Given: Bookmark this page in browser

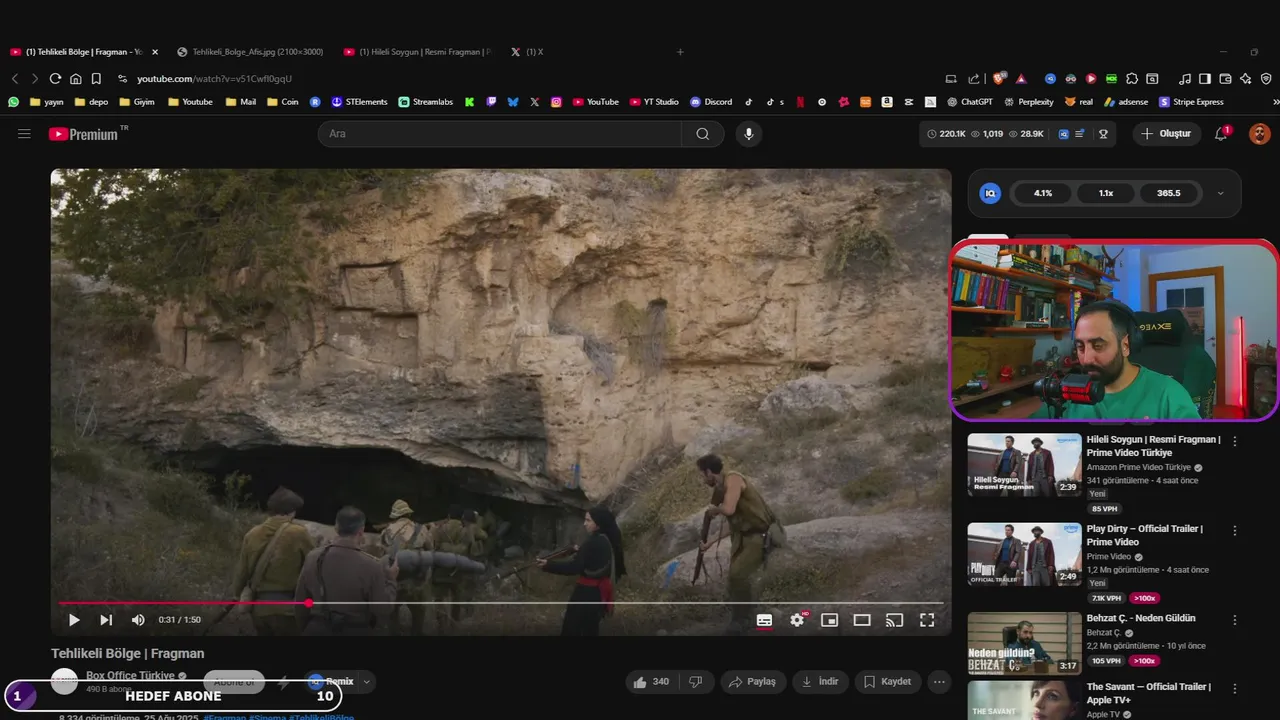Looking at the screenshot, I should click(x=96, y=78).
